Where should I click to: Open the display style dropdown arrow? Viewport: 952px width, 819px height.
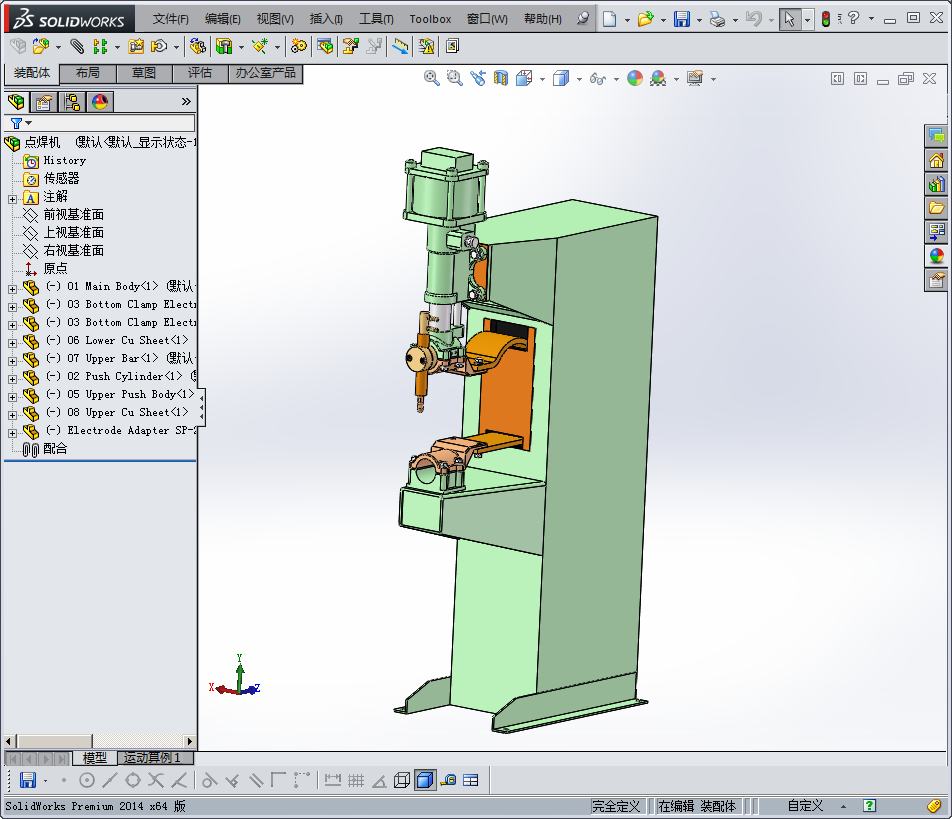[579, 79]
